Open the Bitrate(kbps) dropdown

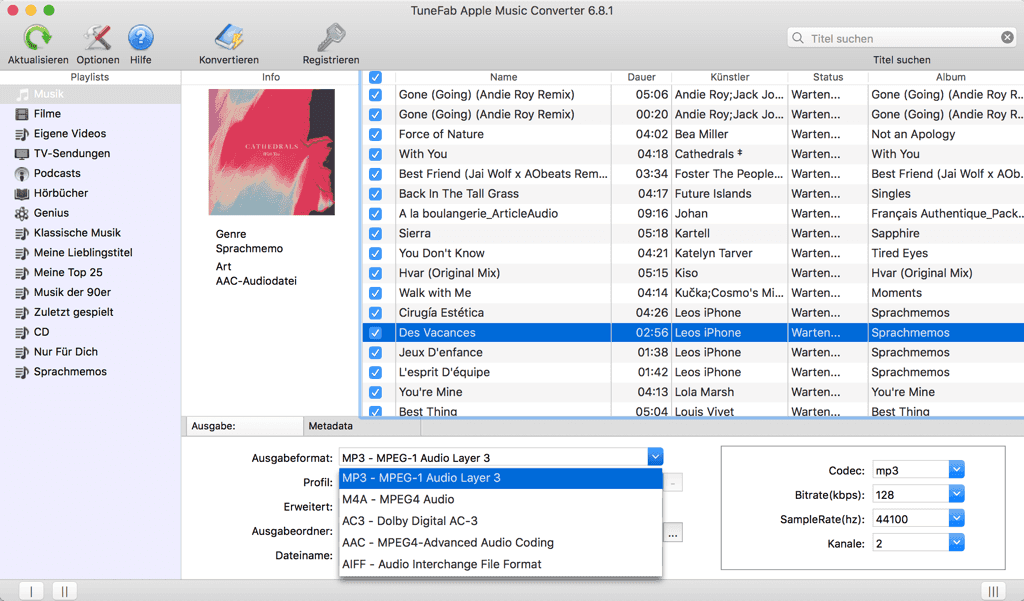[956, 495]
